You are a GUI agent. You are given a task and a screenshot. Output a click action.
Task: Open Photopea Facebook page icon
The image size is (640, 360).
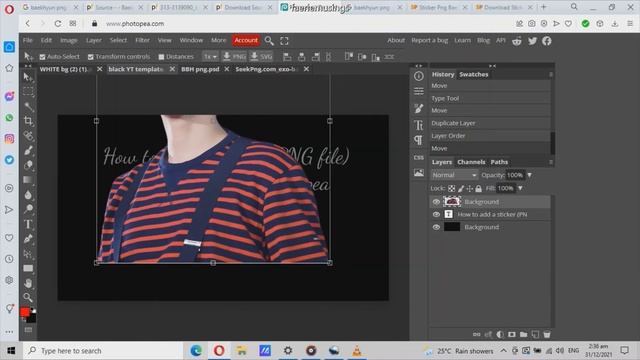[x=547, y=41]
